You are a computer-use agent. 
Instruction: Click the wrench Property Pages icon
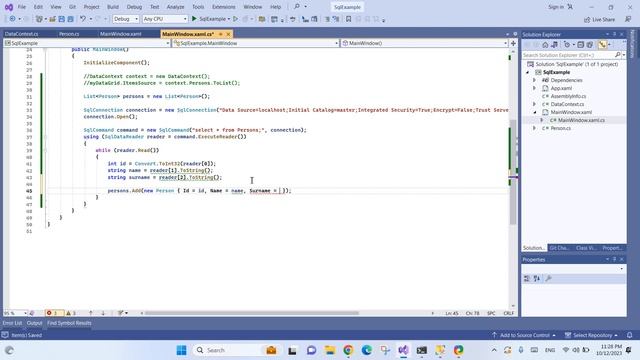pos(548,278)
